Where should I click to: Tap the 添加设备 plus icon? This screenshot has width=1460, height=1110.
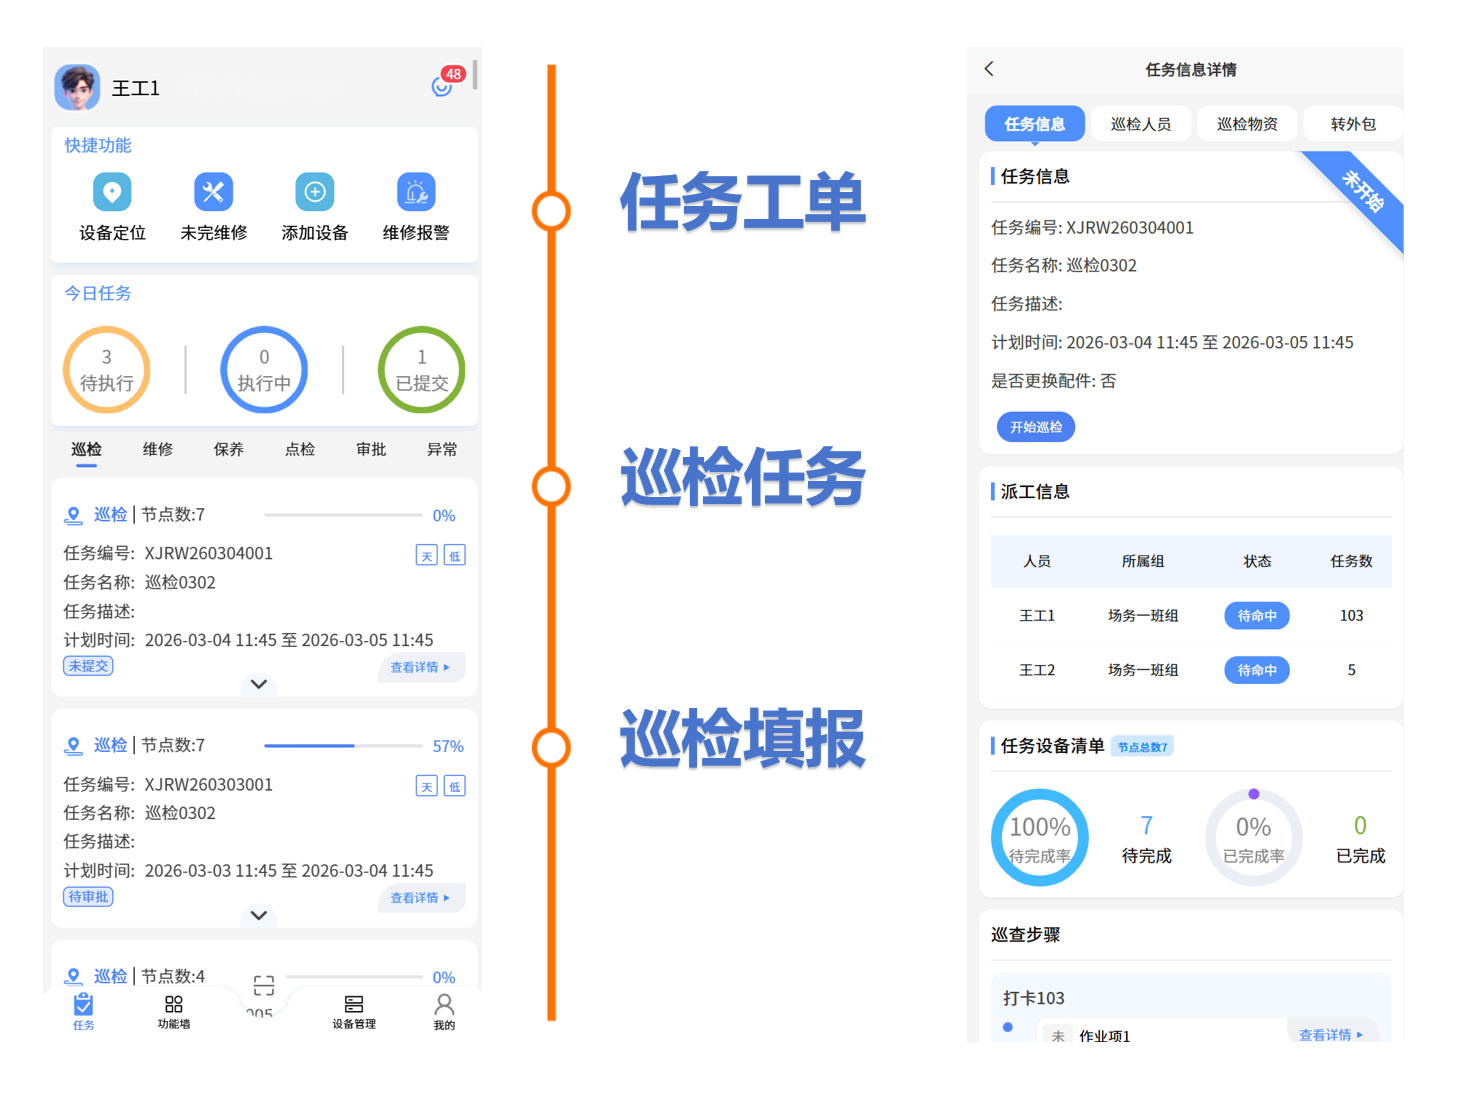tap(314, 192)
